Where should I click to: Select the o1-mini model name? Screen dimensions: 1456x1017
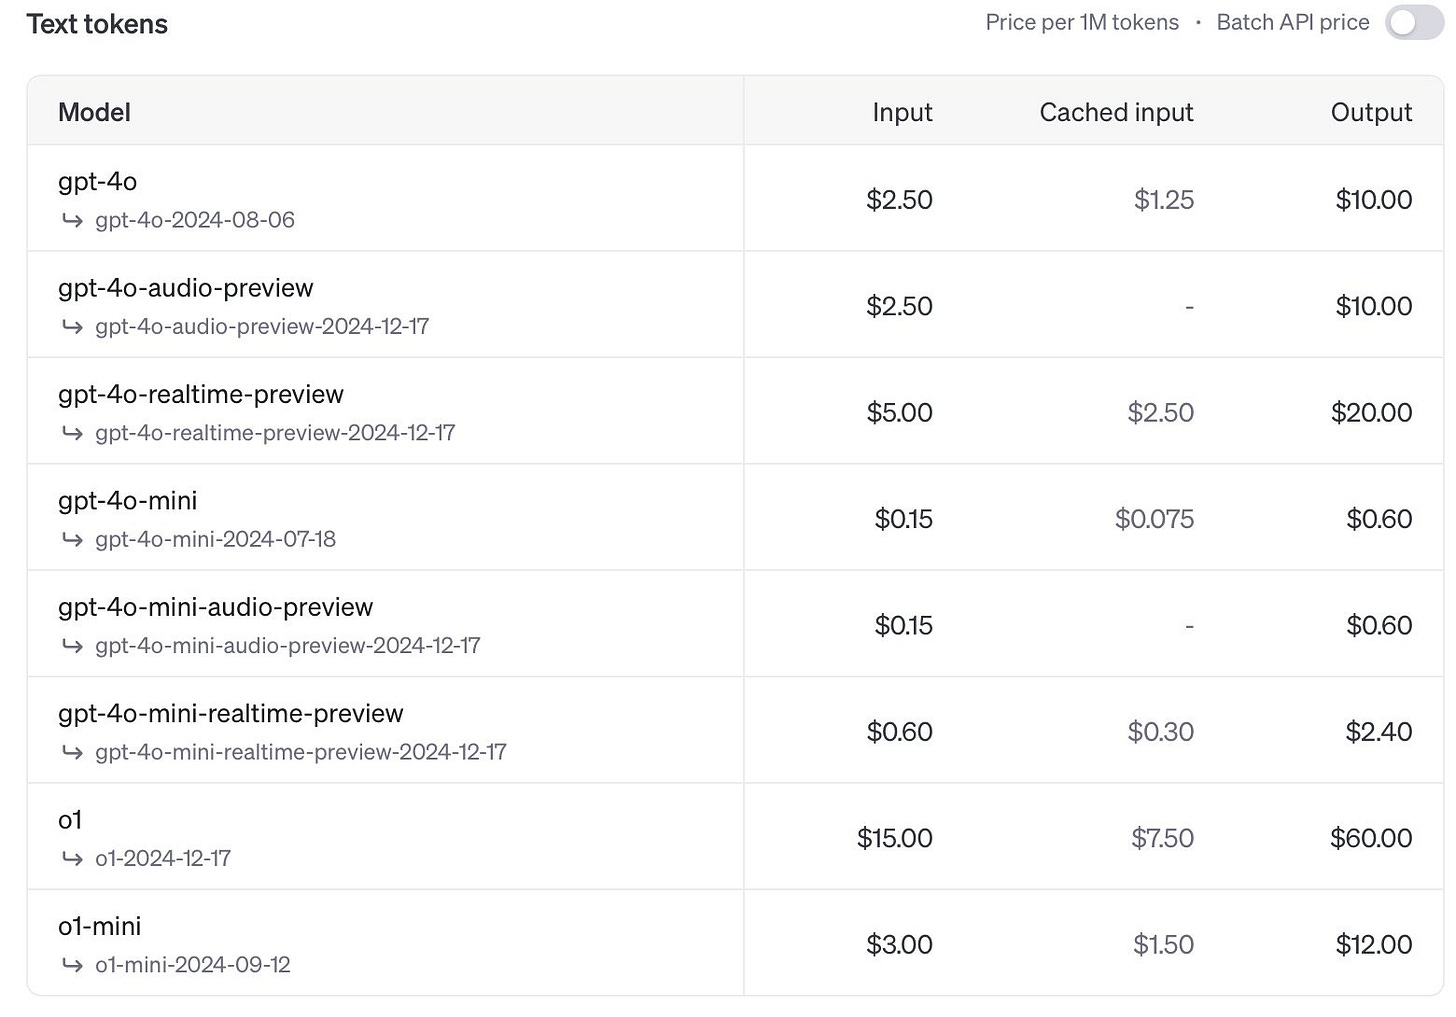(99, 926)
